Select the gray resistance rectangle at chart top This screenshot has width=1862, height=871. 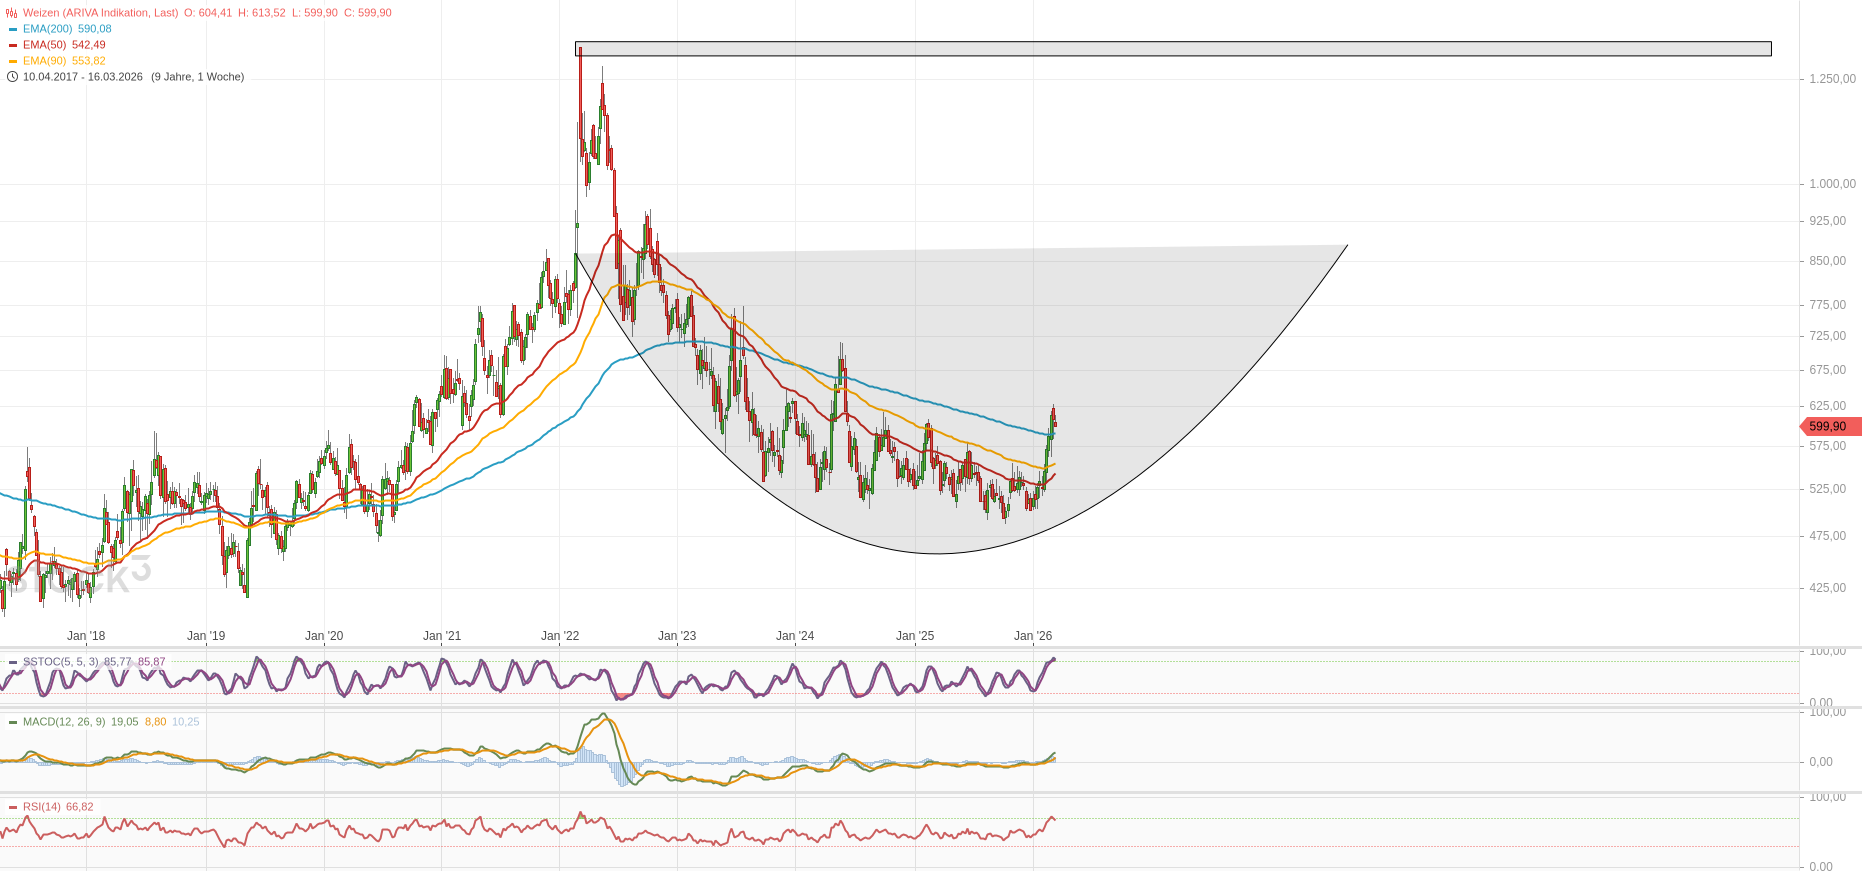(1172, 49)
